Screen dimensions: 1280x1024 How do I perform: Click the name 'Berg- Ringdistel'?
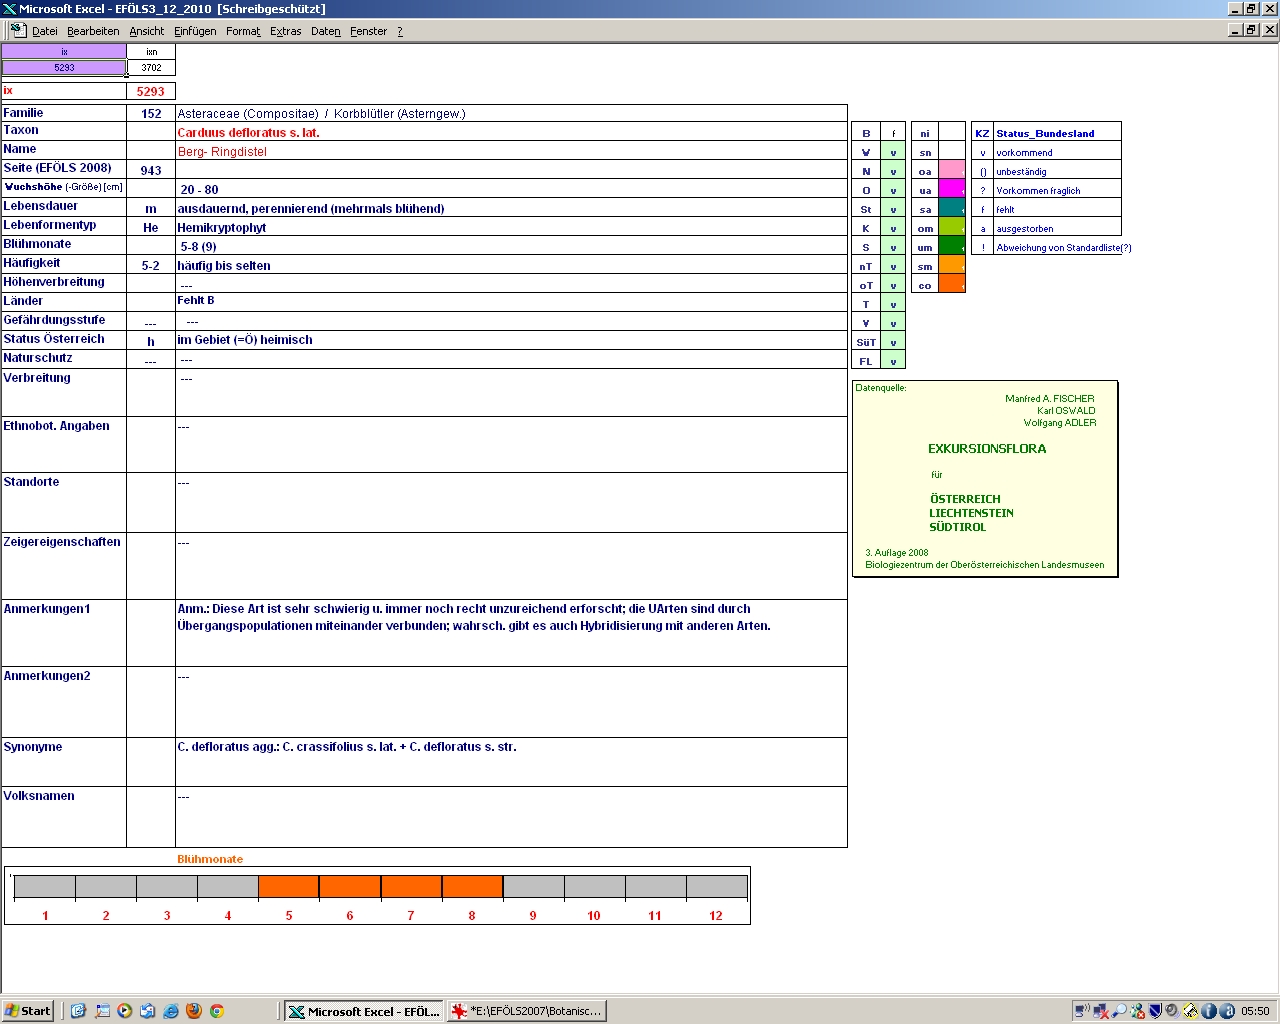coord(222,152)
